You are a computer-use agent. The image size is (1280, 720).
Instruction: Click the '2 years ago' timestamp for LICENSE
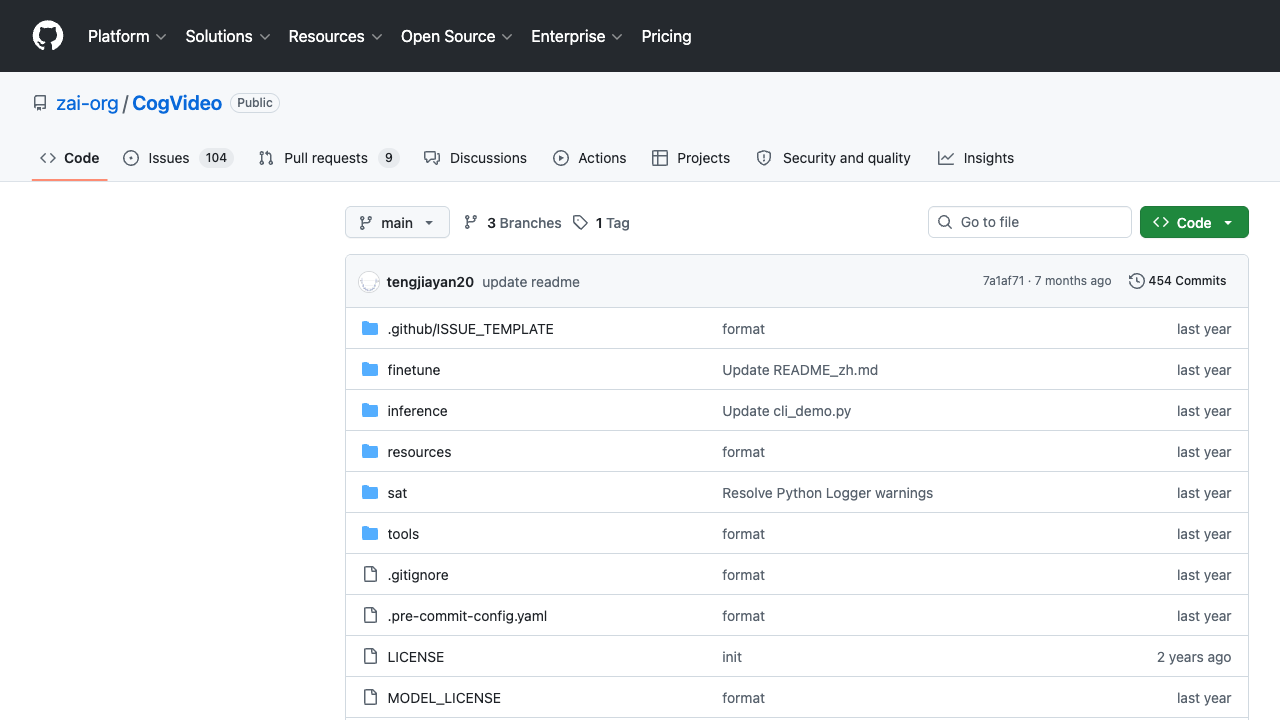(1194, 657)
